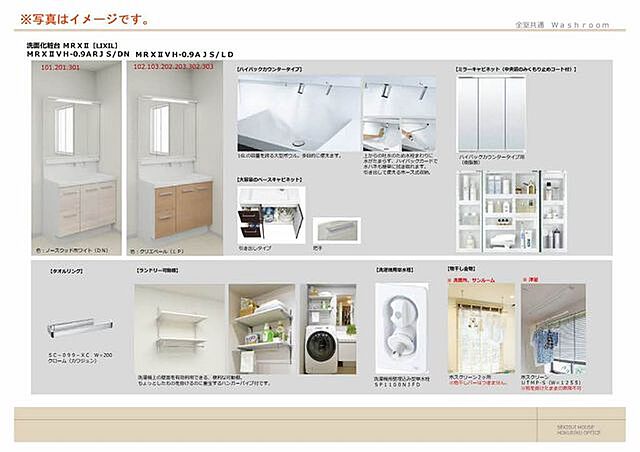The width and height of the screenshot is (640, 452).
Task: Click the 'ホスクリーン2ヶ所' caption
Action: click(x=469, y=377)
